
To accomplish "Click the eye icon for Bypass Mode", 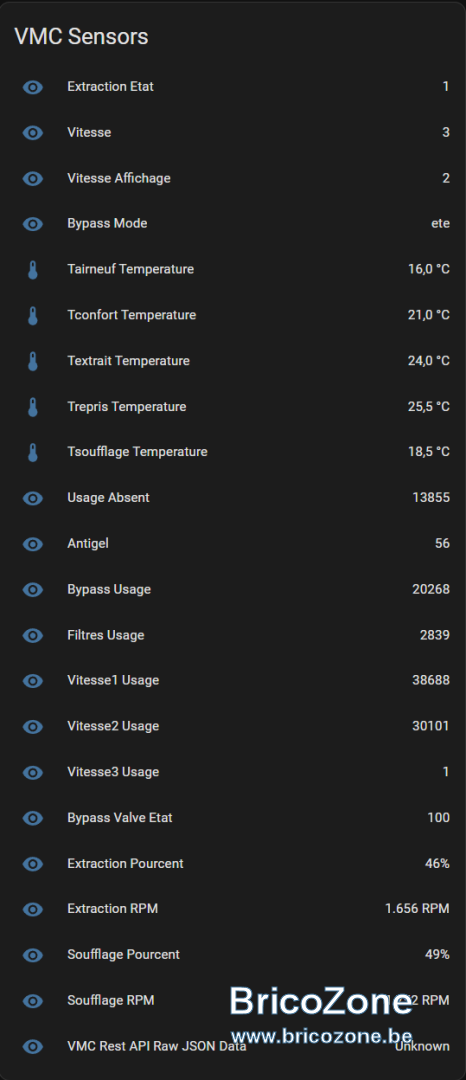I will (32, 224).
